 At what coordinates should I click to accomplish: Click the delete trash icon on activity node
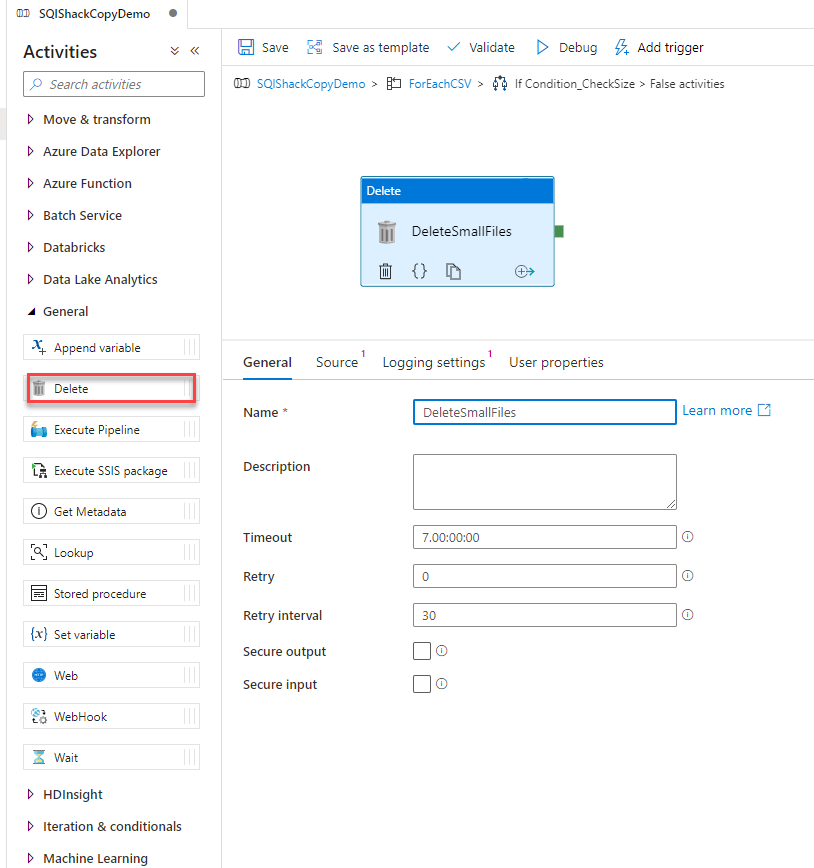coord(385,271)
